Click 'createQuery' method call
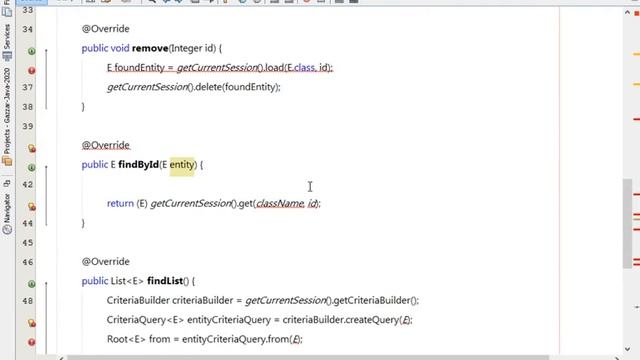The image size is (640, 360). [x=371, y=320]
